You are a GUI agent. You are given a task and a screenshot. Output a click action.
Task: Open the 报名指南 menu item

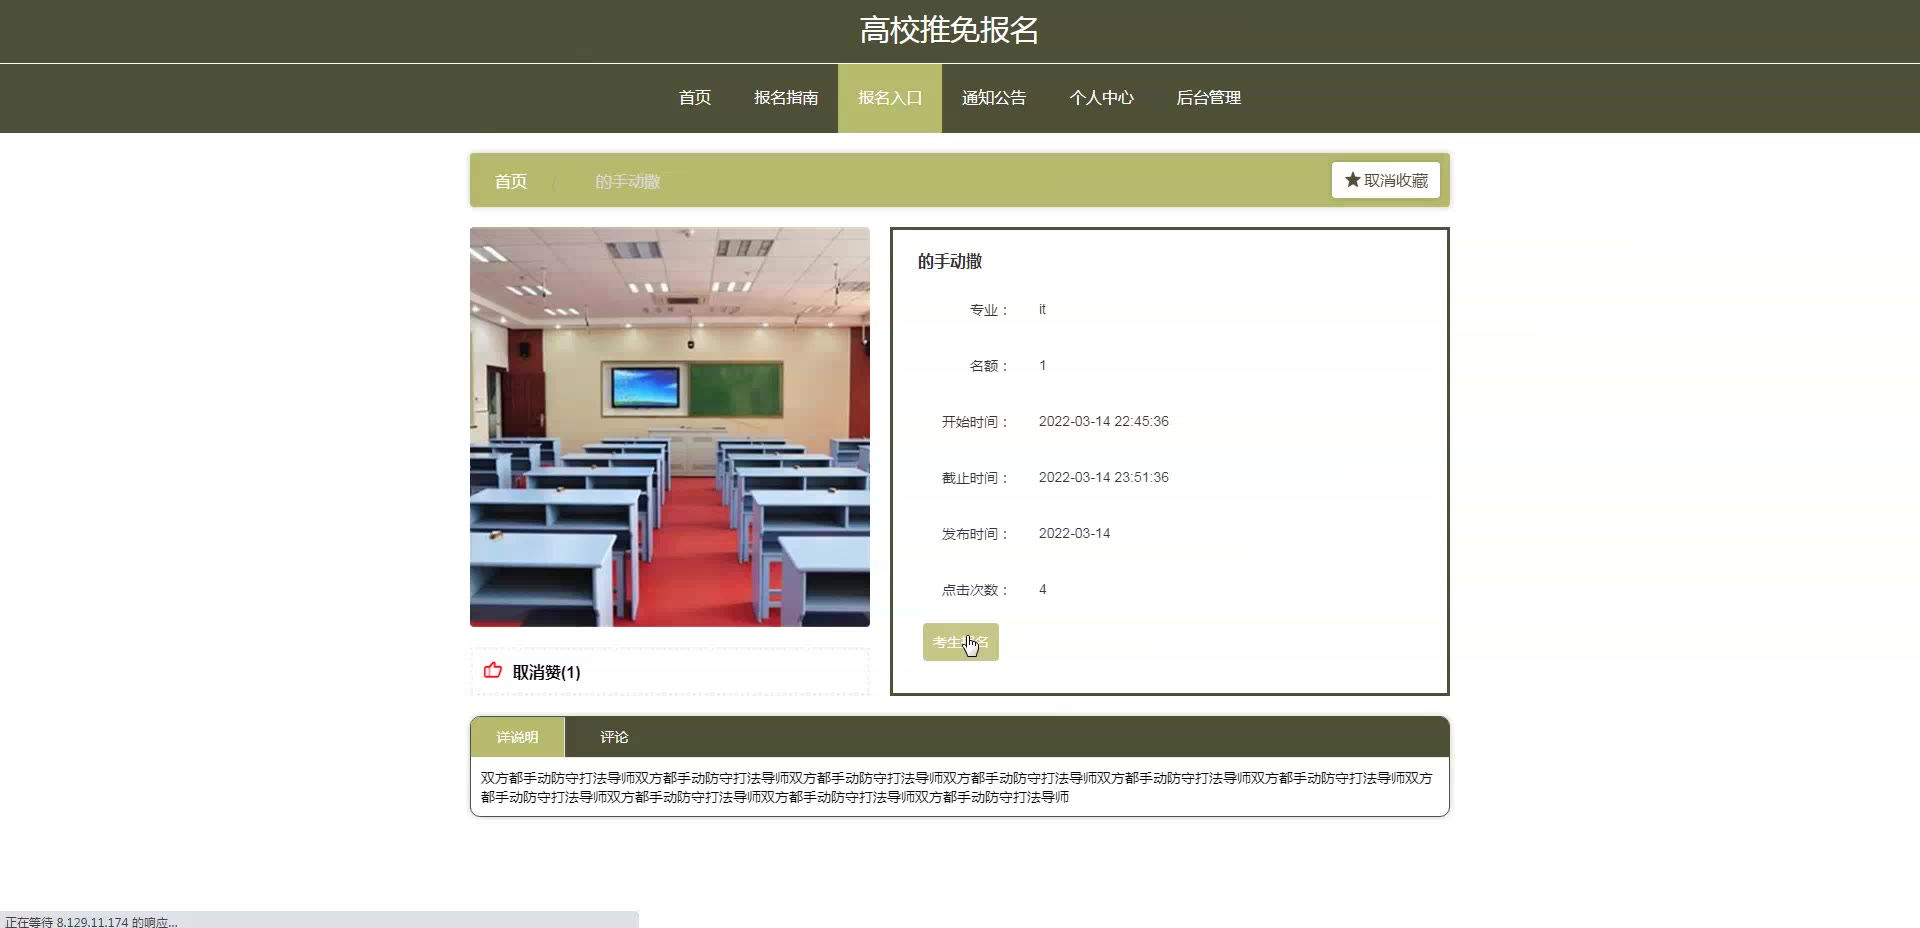click(786, 98)
